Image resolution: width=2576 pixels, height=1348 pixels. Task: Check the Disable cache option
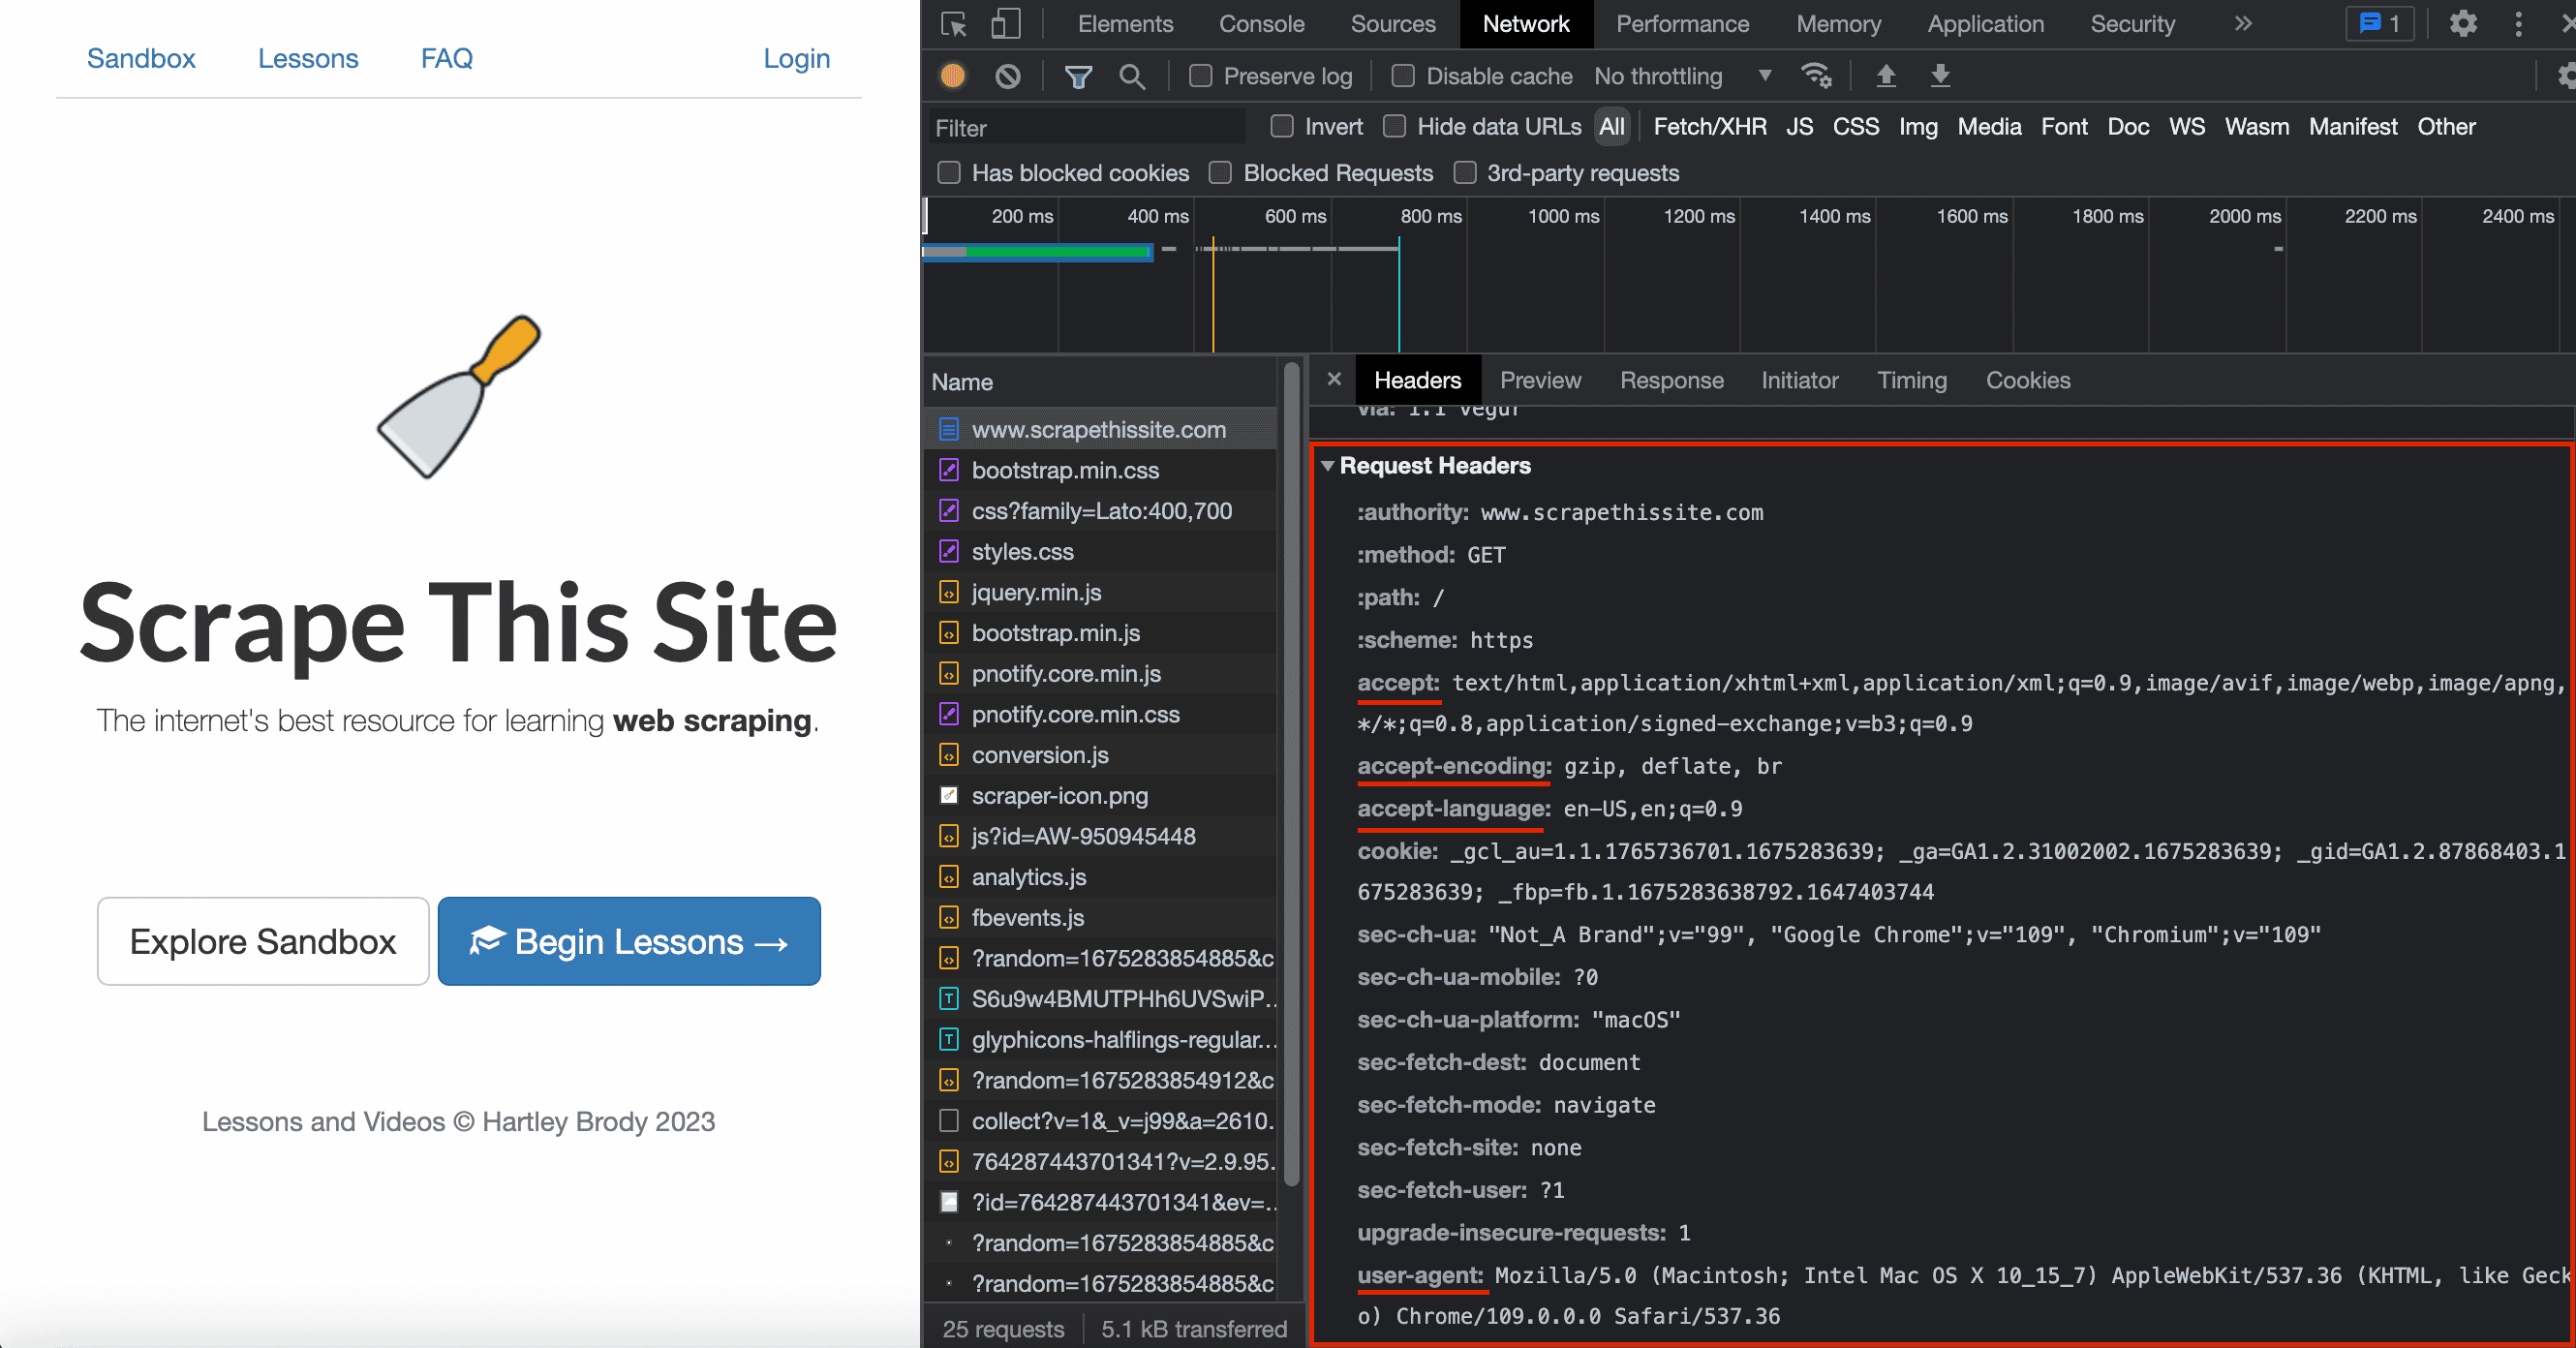(1403, 76)
